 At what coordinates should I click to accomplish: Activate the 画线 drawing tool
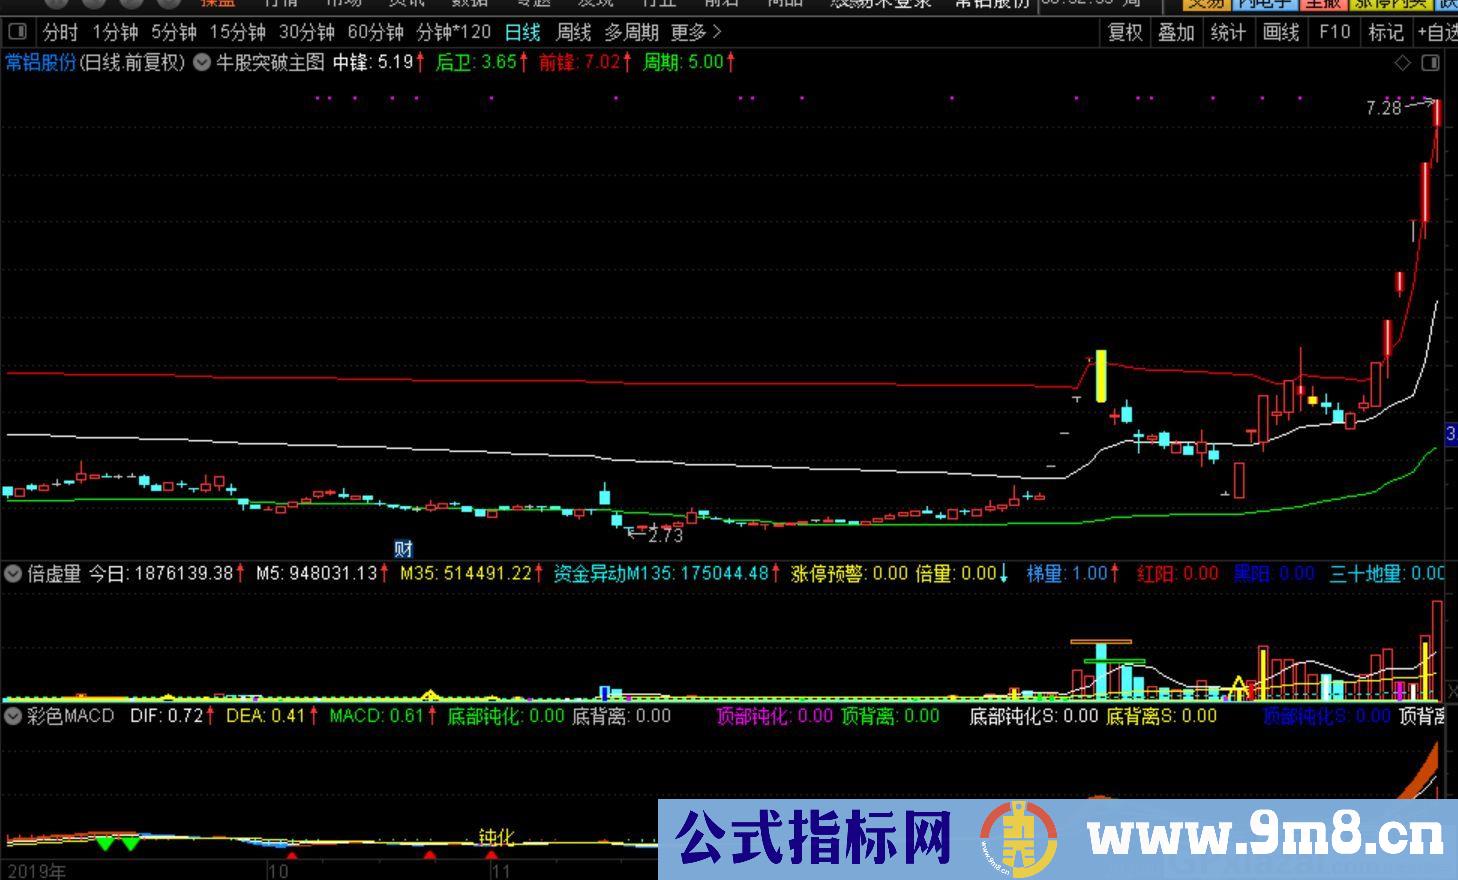point(1281,33)
